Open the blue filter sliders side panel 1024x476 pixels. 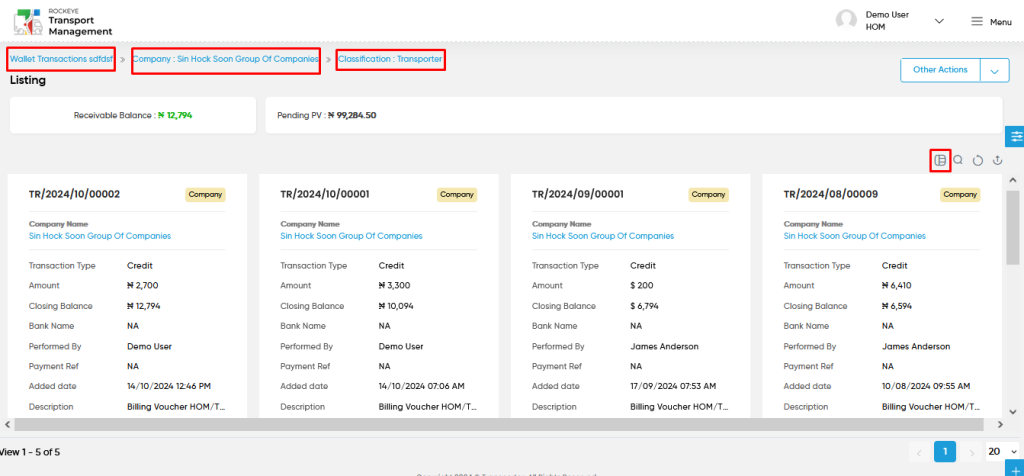coord(1016,136)
